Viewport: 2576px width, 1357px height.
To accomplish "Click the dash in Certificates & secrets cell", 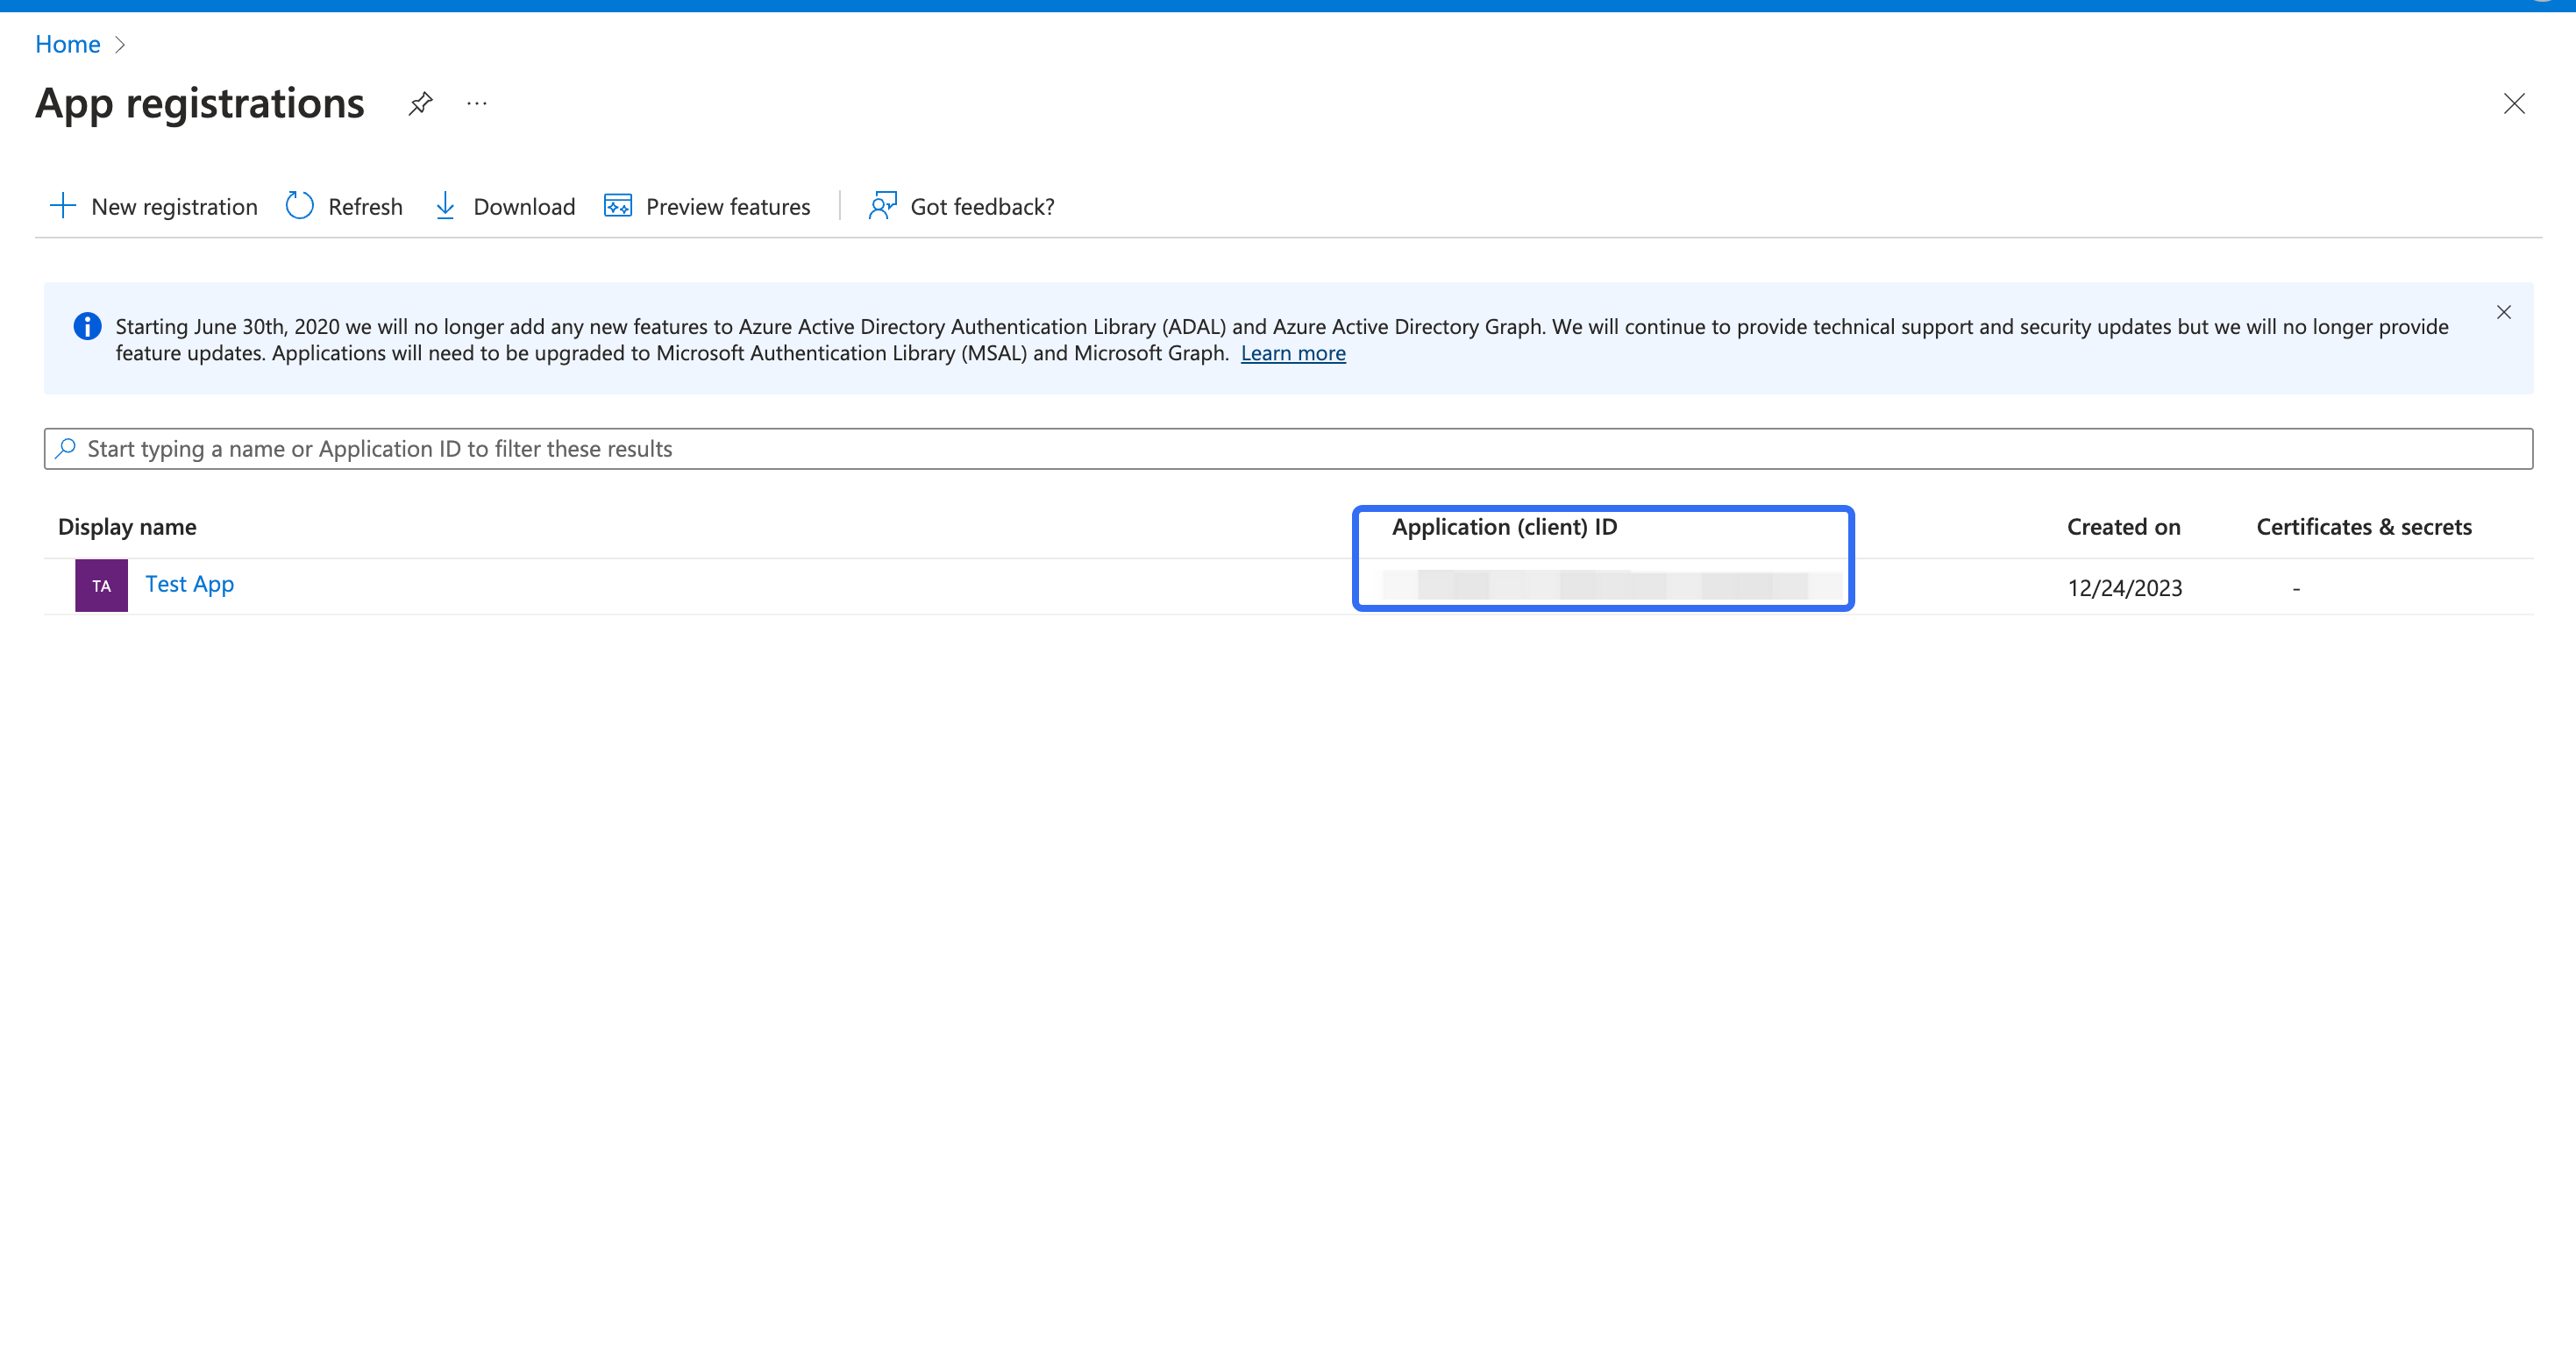I will pyautogui.click(x=2296, y=589).
